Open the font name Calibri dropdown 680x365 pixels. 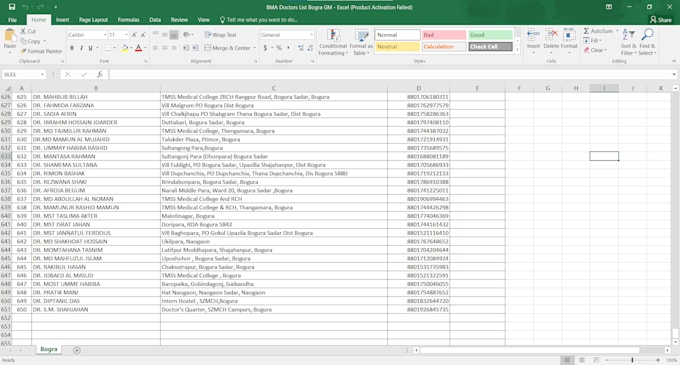tap(105, 35)
